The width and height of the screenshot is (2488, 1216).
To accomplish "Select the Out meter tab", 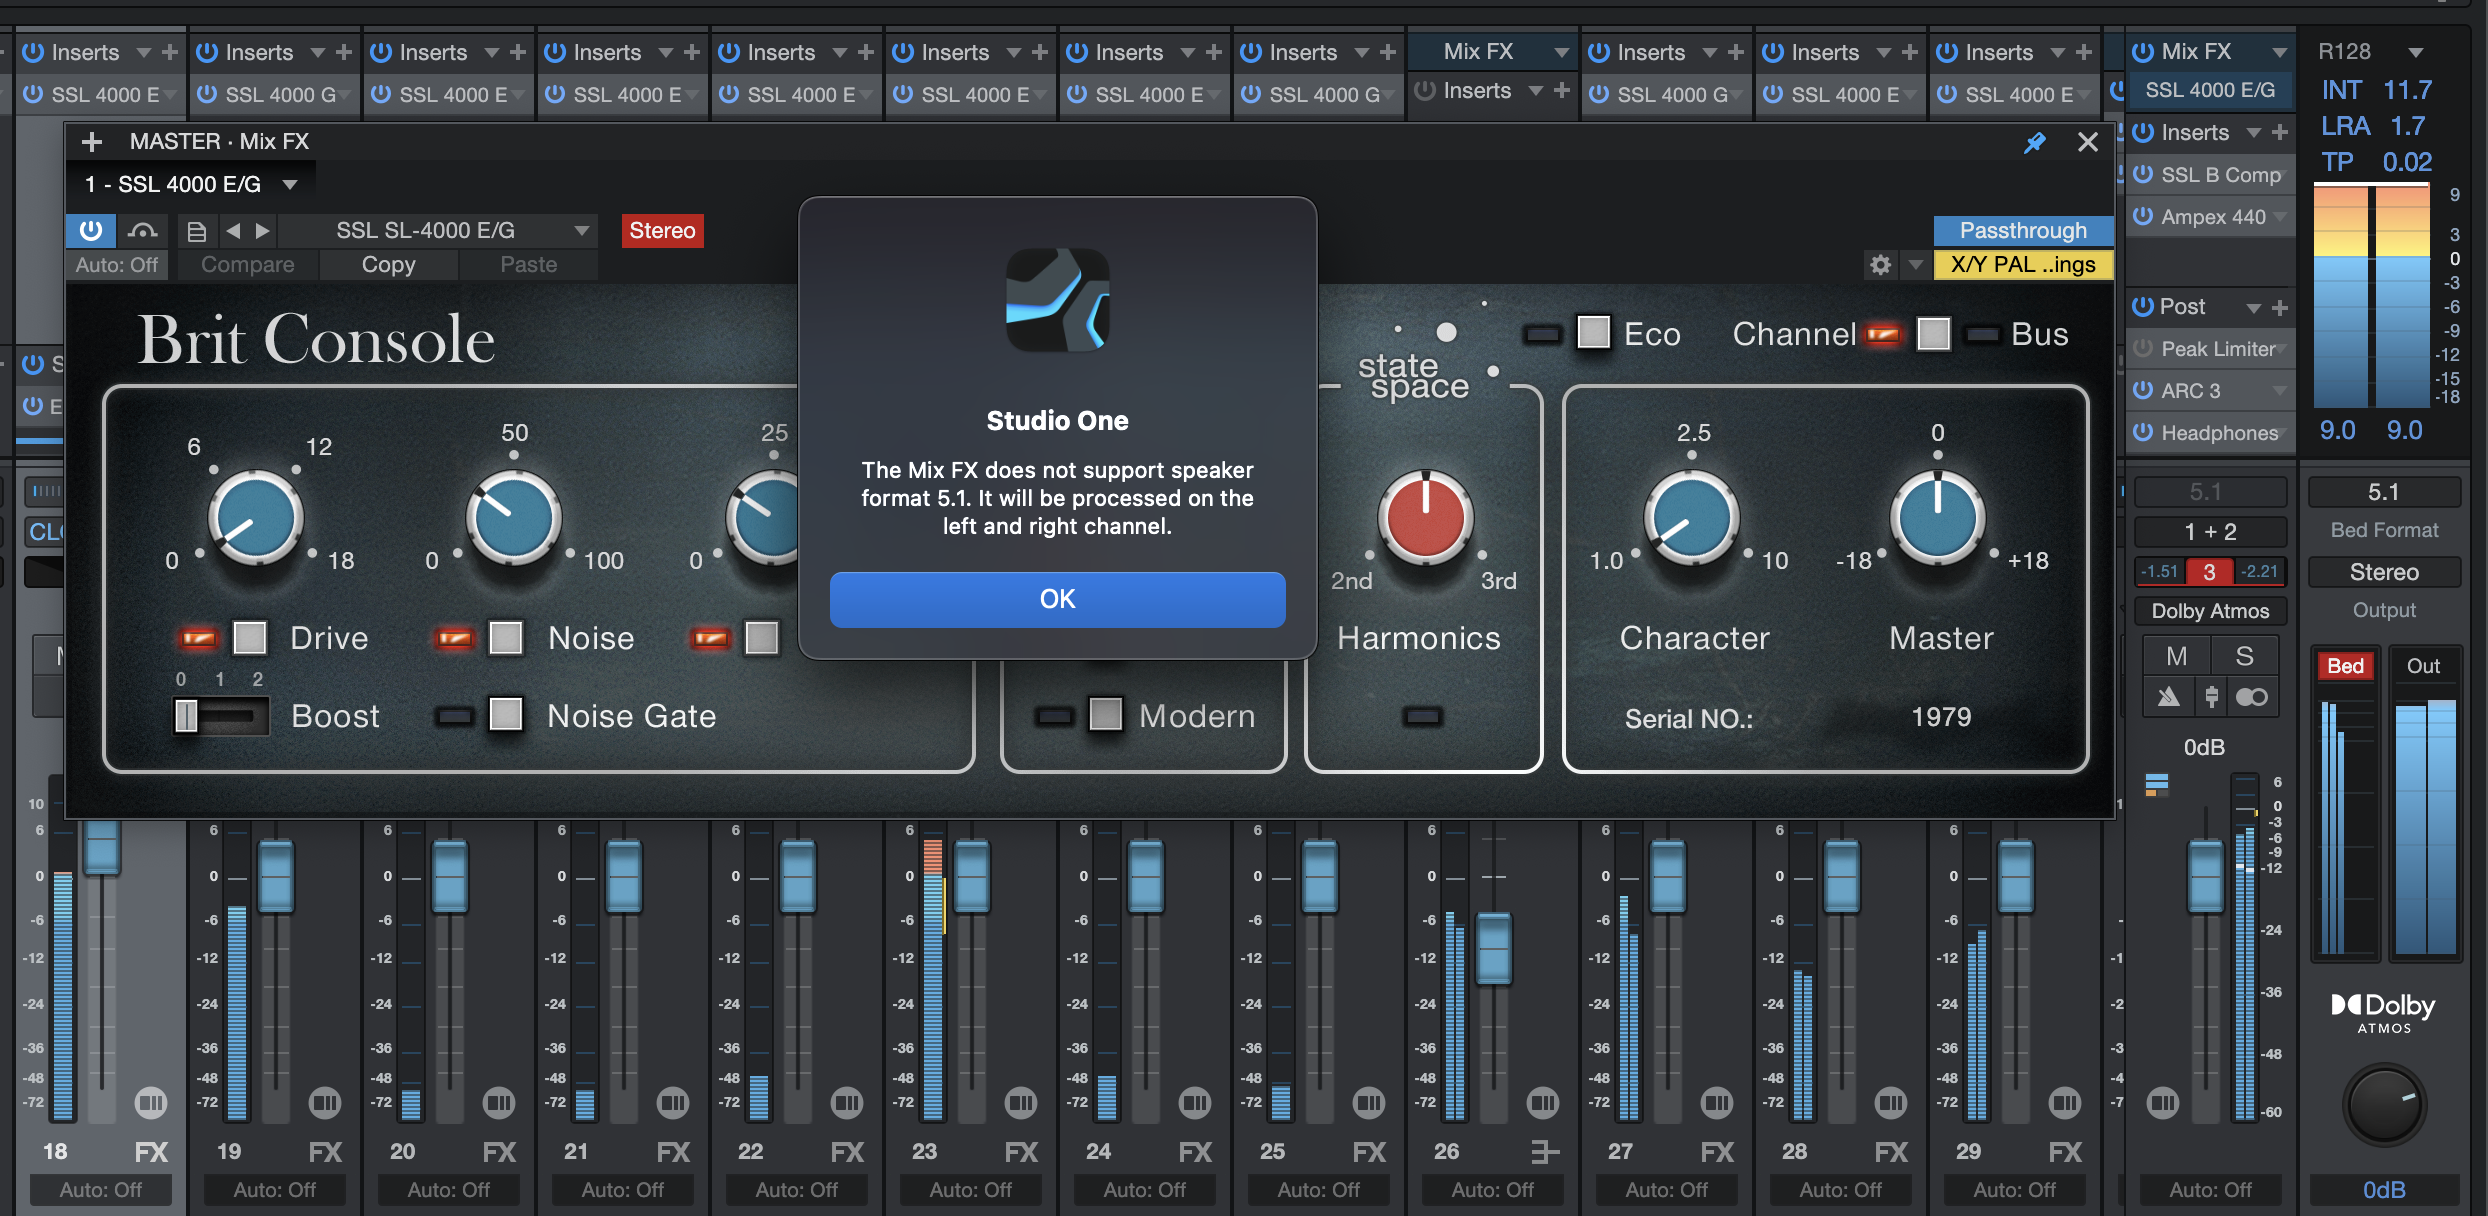I will (x=2423, y=666).
